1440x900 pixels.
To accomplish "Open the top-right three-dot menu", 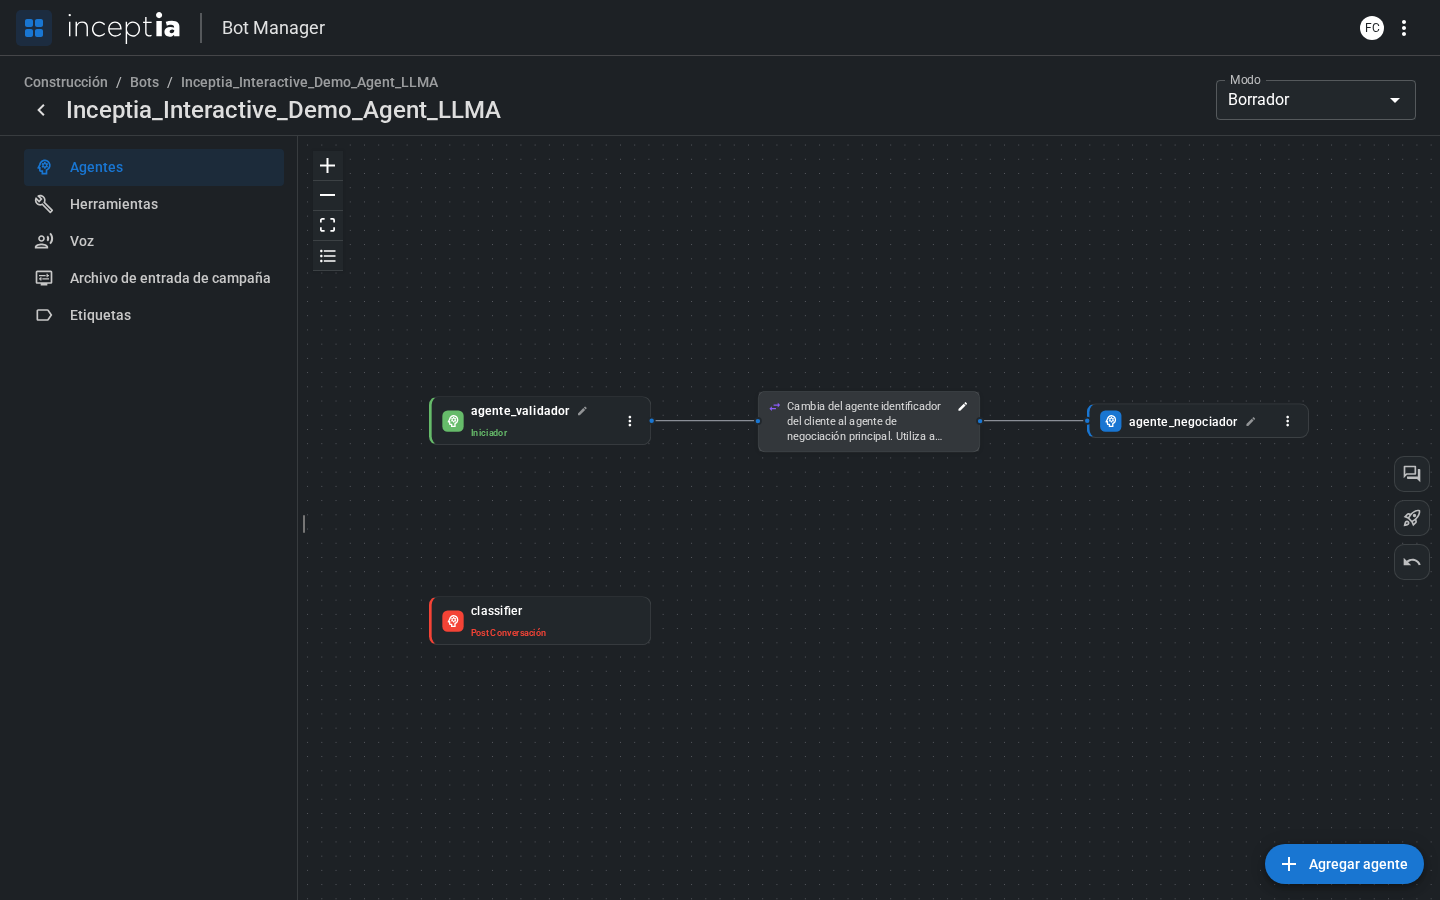I will click(1404, 28).
